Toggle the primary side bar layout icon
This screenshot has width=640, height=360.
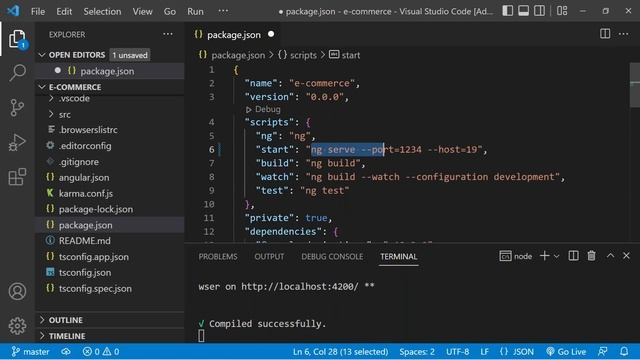pyautogui.click(x=507, y=11)
